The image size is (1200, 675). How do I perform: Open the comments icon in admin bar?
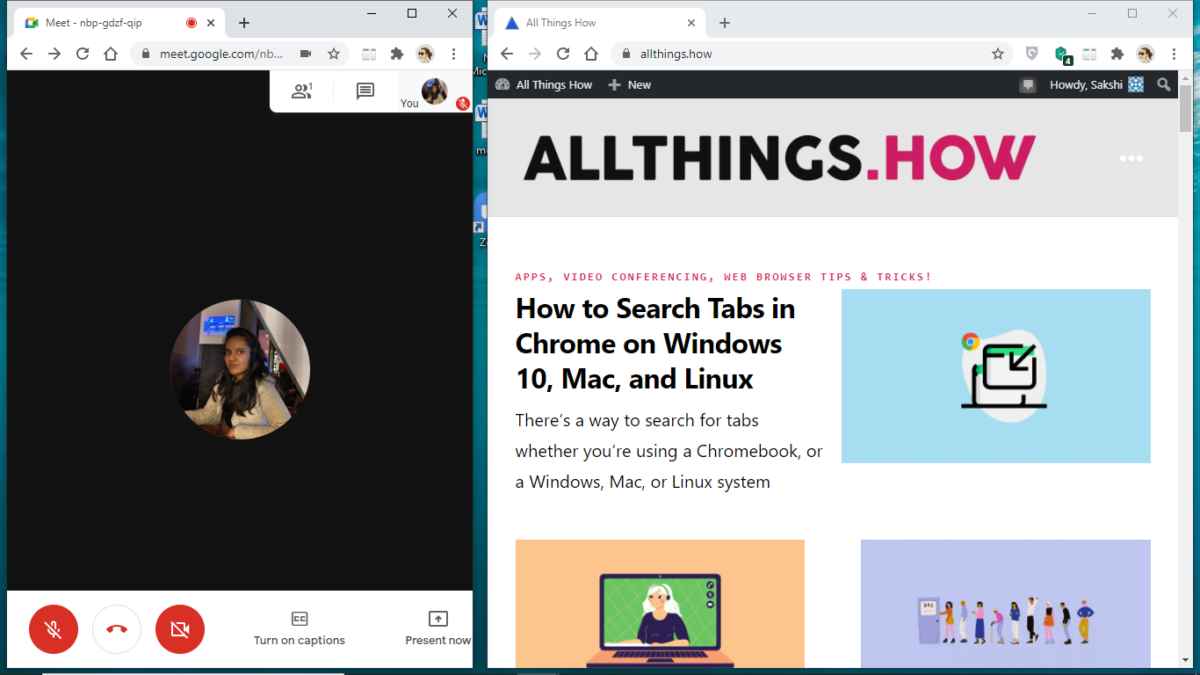(1028, 85)
